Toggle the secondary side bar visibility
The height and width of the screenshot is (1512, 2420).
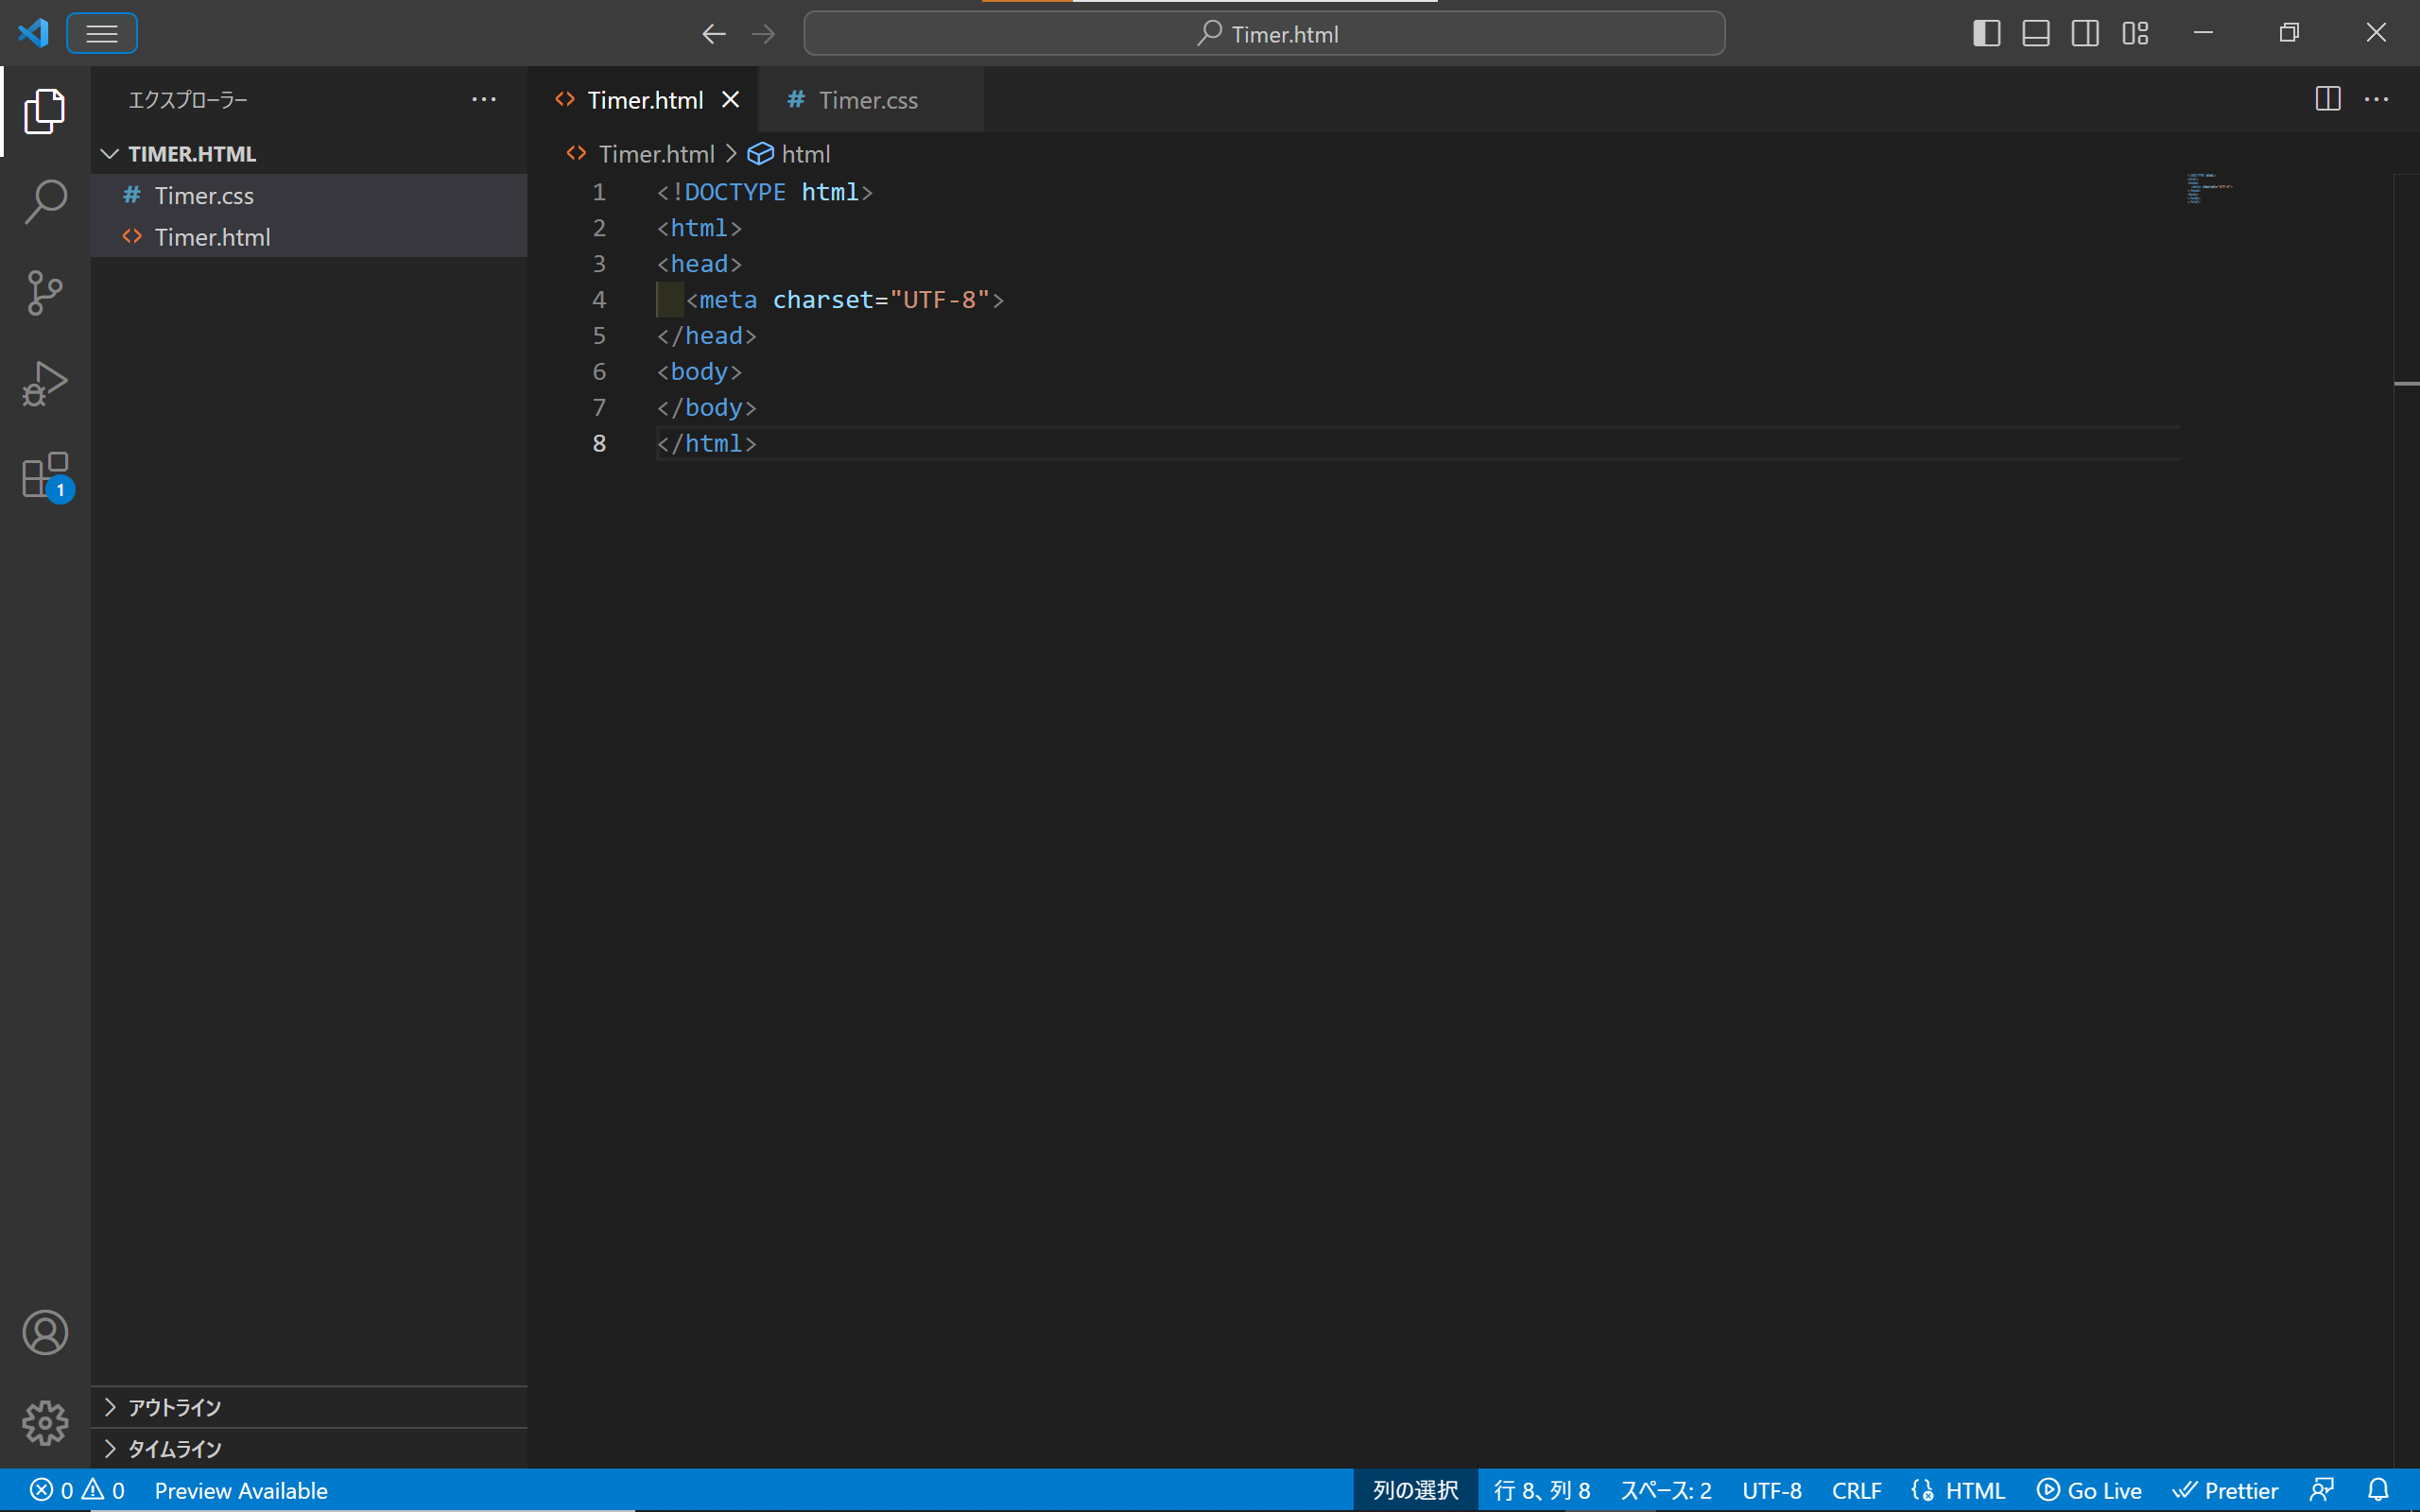(x=2085, y=34)
